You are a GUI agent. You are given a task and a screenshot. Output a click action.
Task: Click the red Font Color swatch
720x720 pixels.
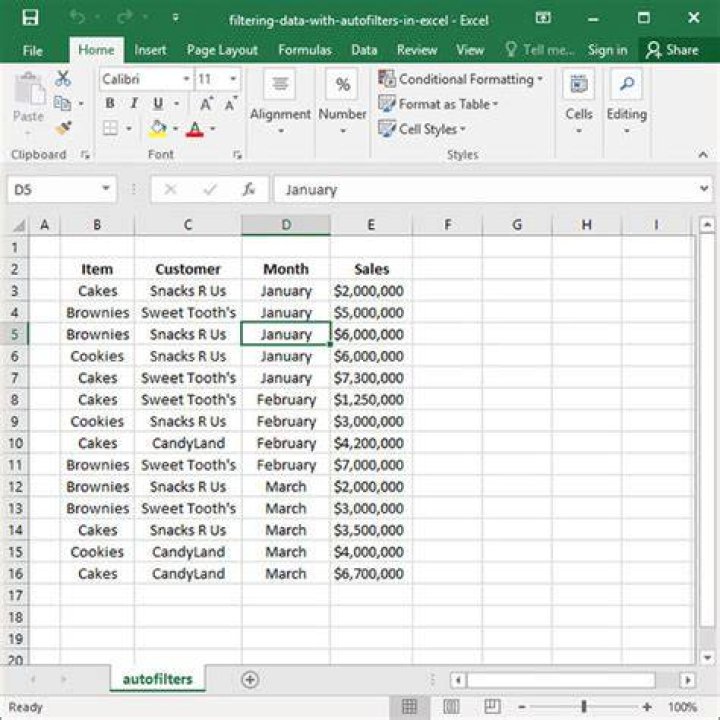pos(195,129)
